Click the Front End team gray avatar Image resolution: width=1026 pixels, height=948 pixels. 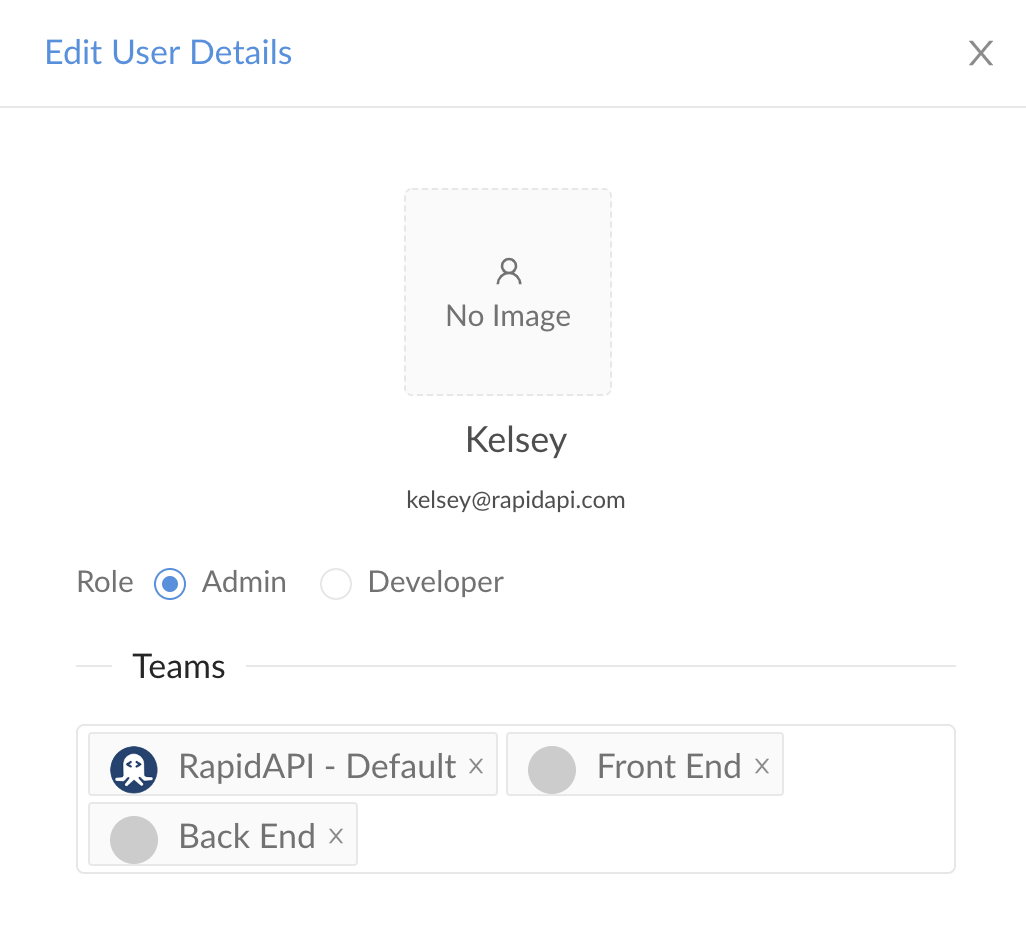tap(552, 769)
